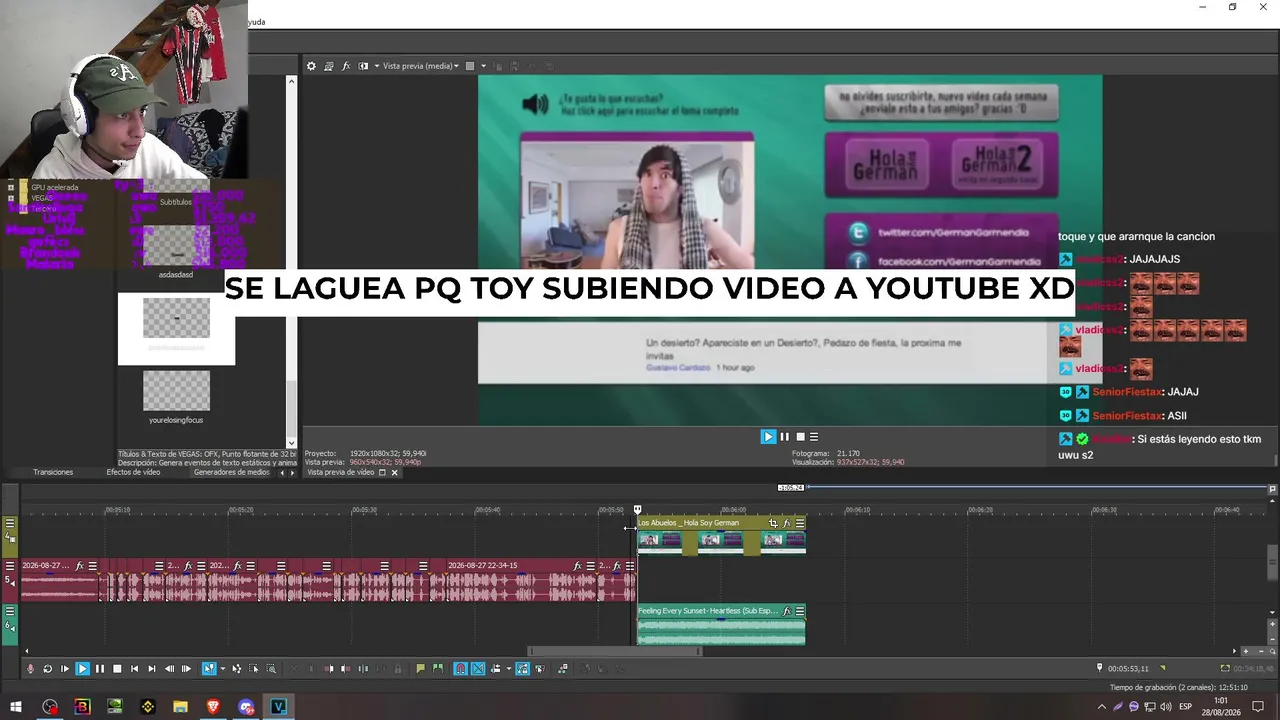Image resolution: width=1280 pixels, height=720 pixels.
Task: Step to the next frame
Action: 186,669
